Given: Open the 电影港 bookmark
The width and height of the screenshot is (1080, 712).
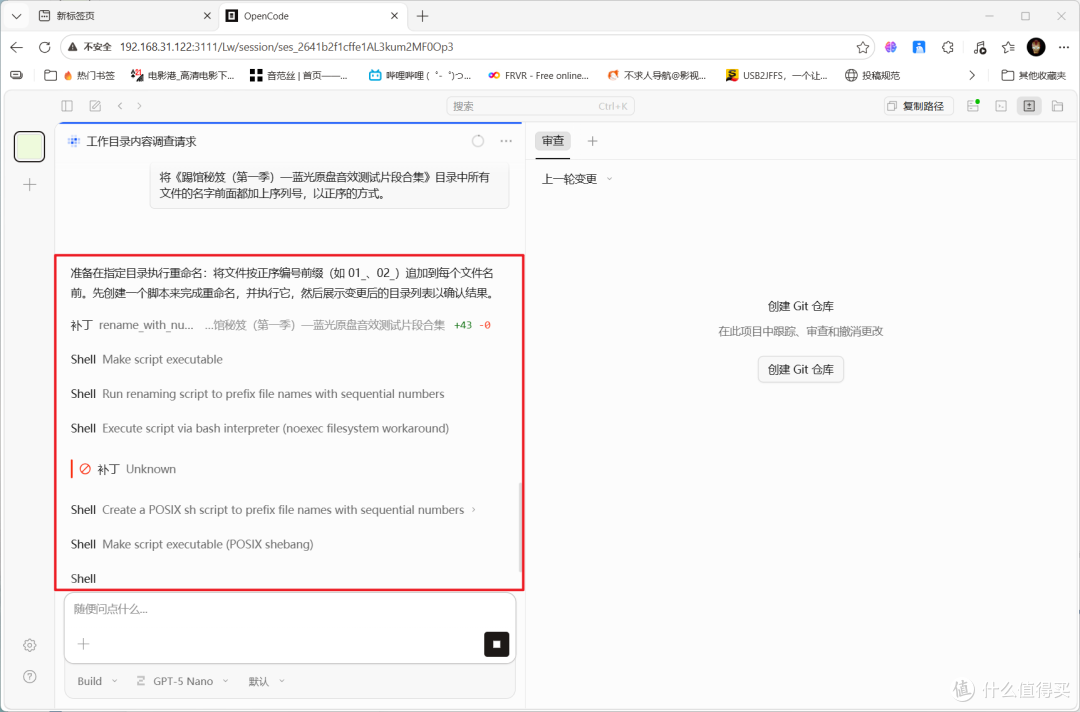Looking at the screenshot, I should 183,76.
